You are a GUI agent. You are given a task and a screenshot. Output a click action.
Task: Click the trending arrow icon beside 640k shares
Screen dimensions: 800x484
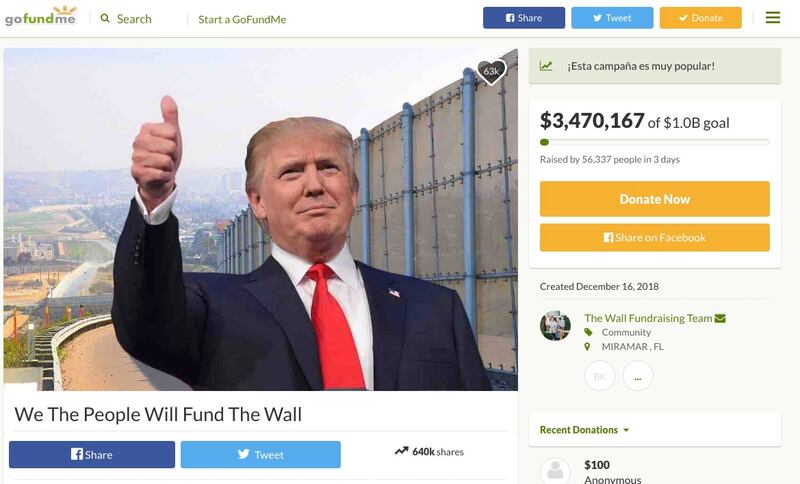coord(402,451)
